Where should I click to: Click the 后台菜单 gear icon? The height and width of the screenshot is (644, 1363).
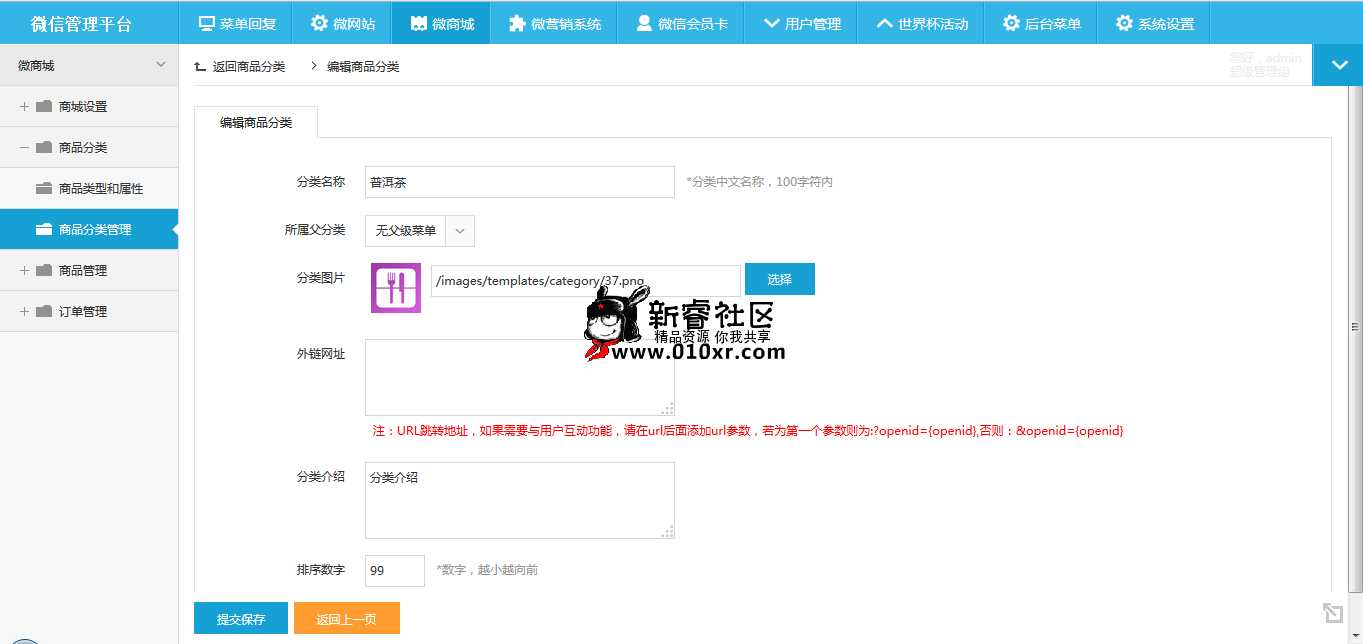pos(1011,23)
